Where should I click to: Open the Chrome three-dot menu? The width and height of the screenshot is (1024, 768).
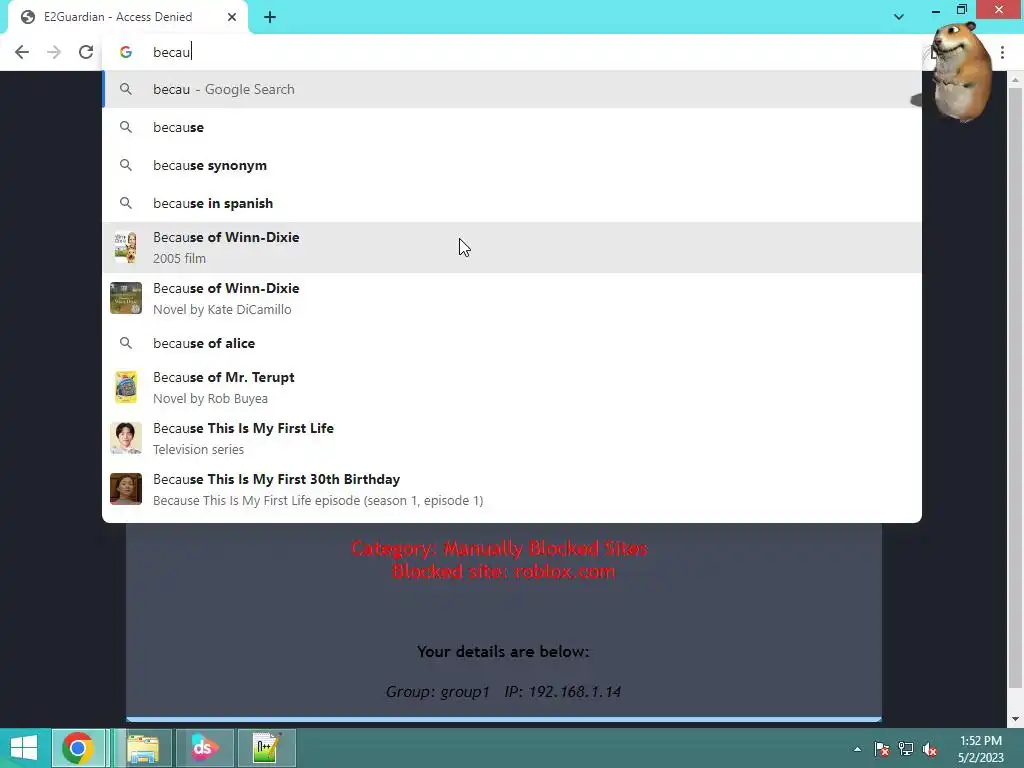click(x=1002, y=52)
